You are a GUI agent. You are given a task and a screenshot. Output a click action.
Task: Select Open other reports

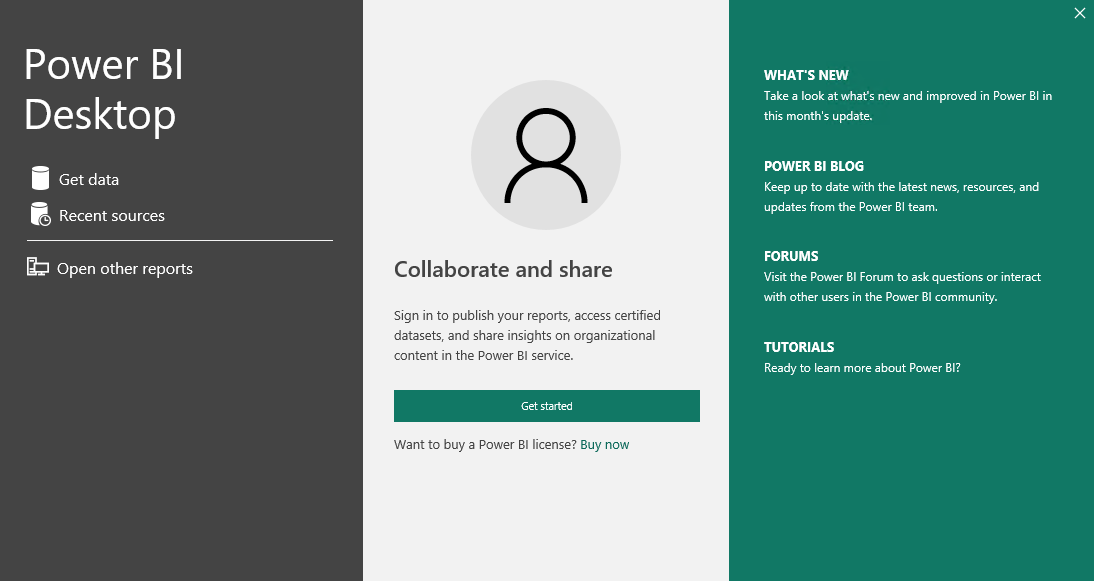pyautogui.click(x=125, y=269)
